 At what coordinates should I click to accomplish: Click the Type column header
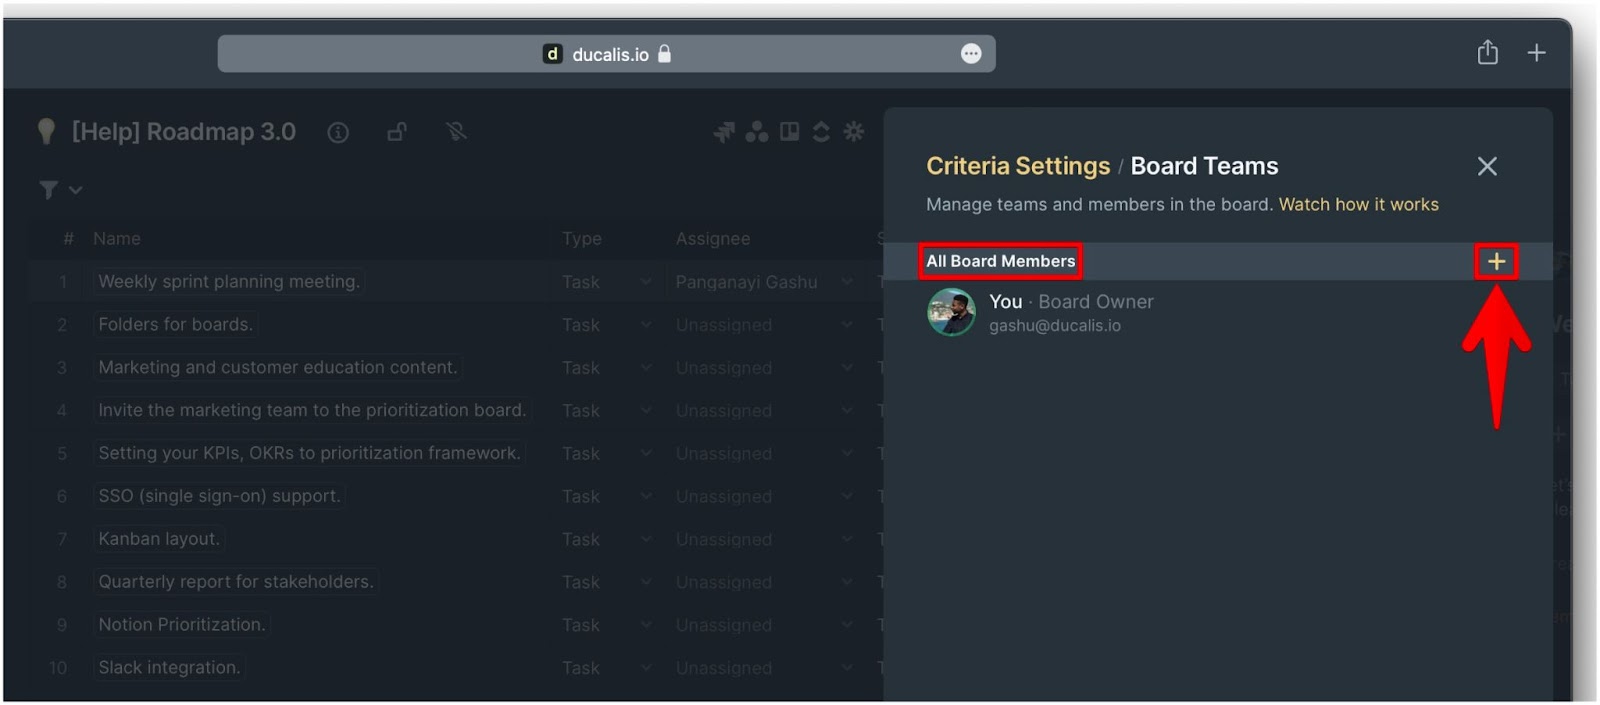[x=582, y=239]
